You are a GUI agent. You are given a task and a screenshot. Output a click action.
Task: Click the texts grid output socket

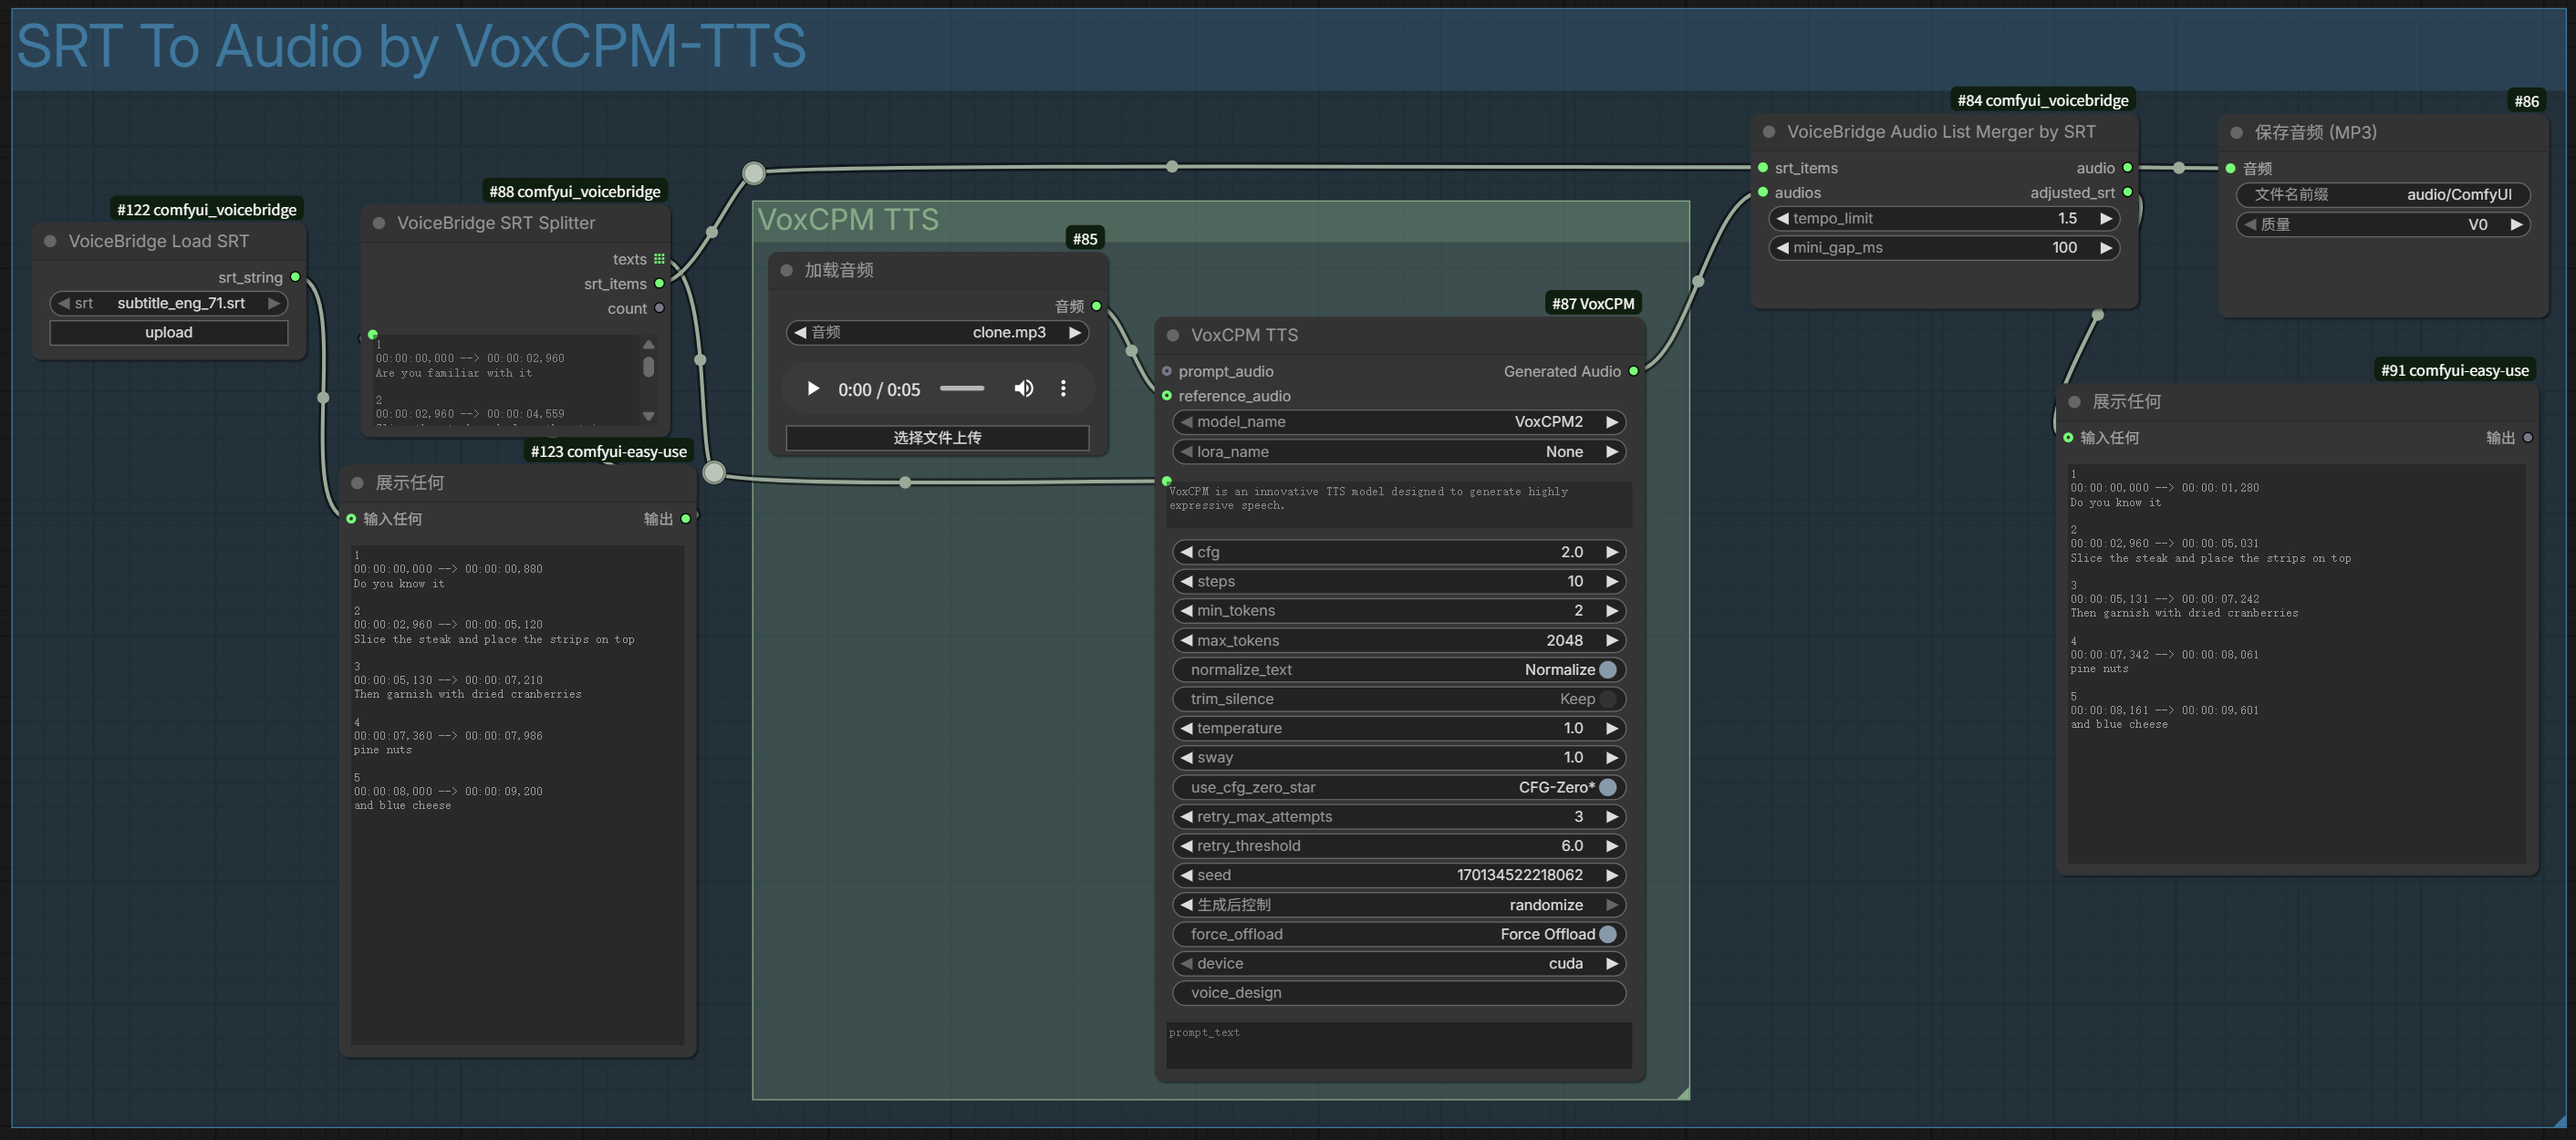[659, 259]
